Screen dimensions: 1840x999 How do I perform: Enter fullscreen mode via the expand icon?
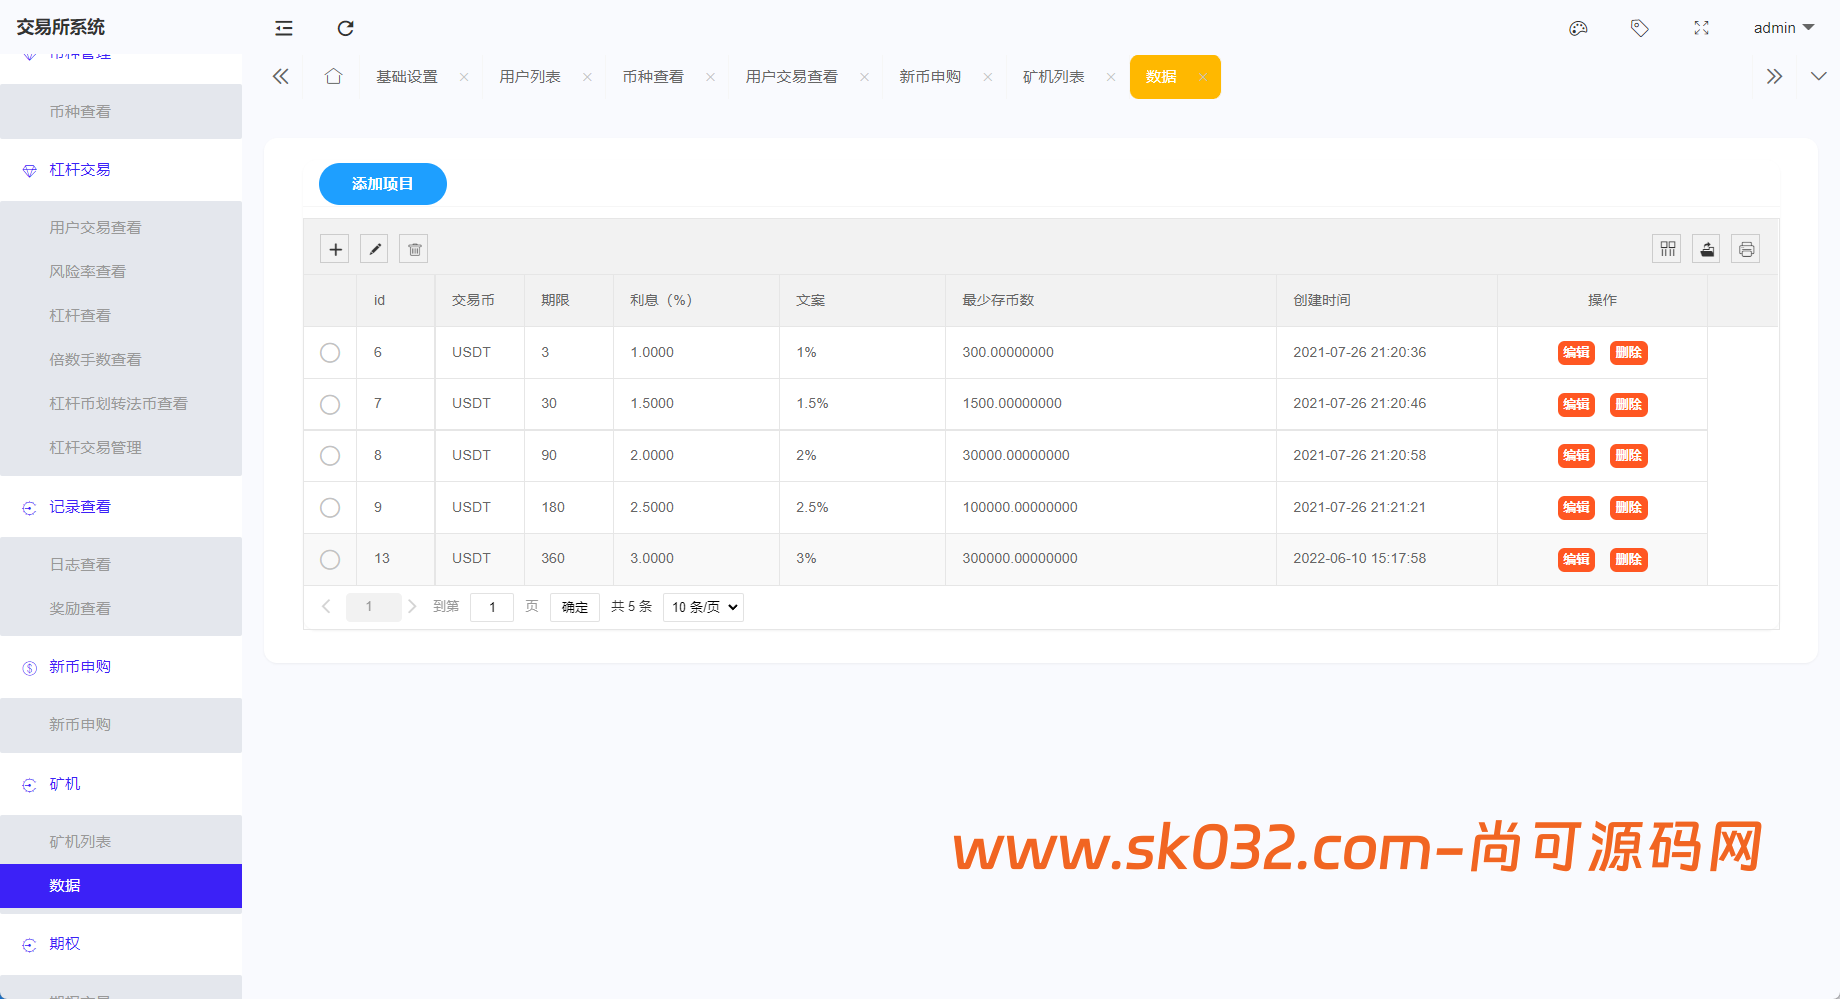pyautogui.click(x=1702, y=28)
